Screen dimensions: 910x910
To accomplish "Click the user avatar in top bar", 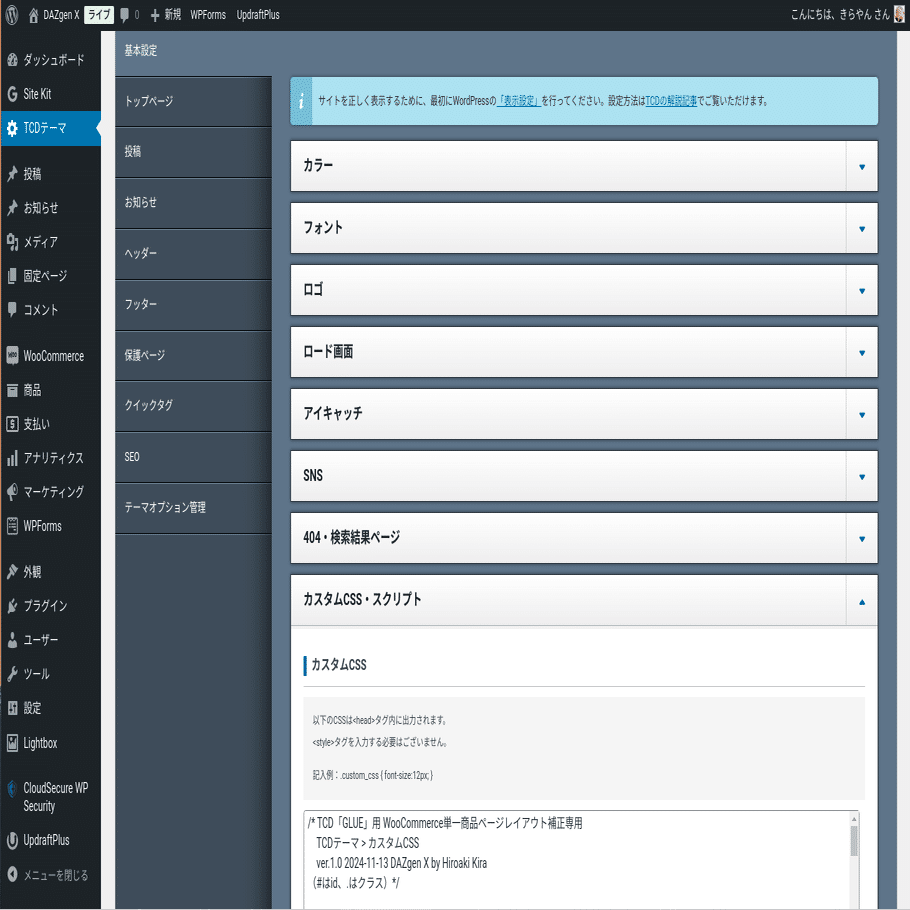I will click(899, 14).
